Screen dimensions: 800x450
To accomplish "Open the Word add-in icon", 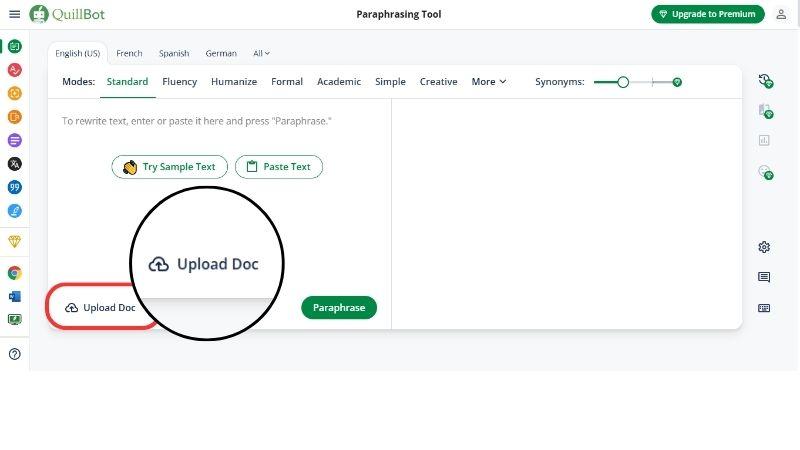I will (15, 296).
